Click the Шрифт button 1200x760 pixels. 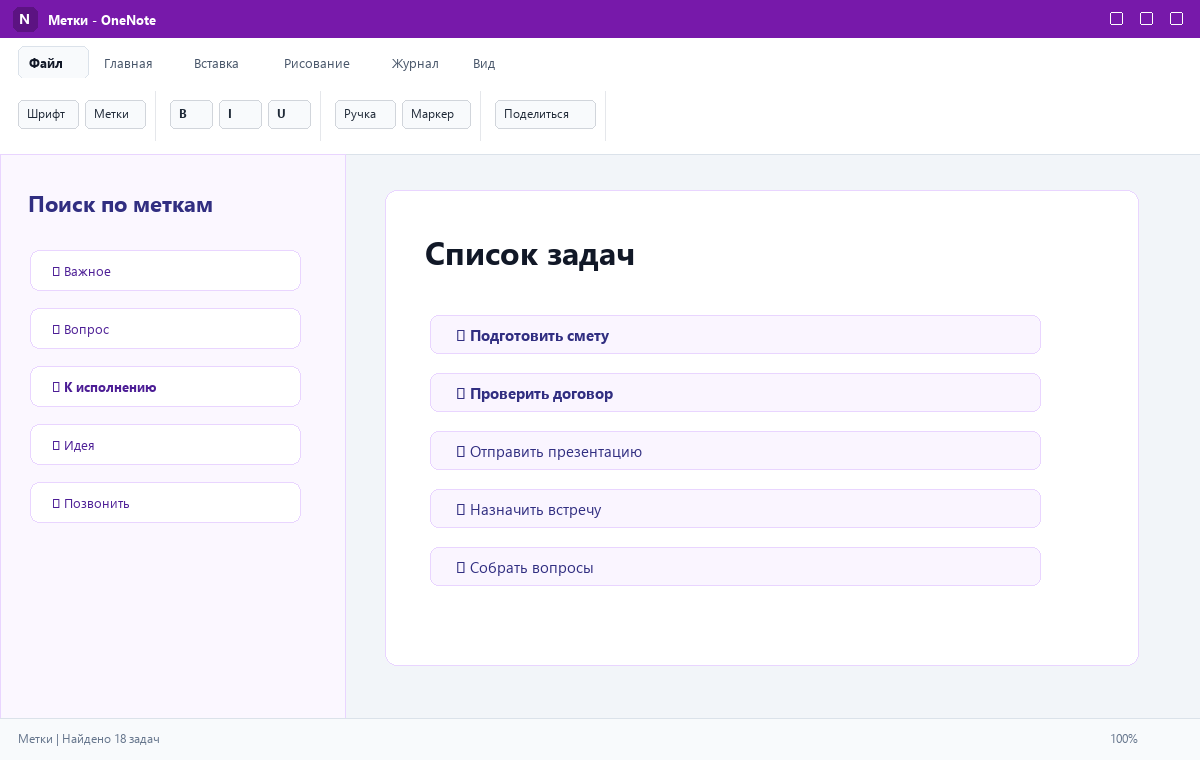pyautogui.click(x=48, y=114)
